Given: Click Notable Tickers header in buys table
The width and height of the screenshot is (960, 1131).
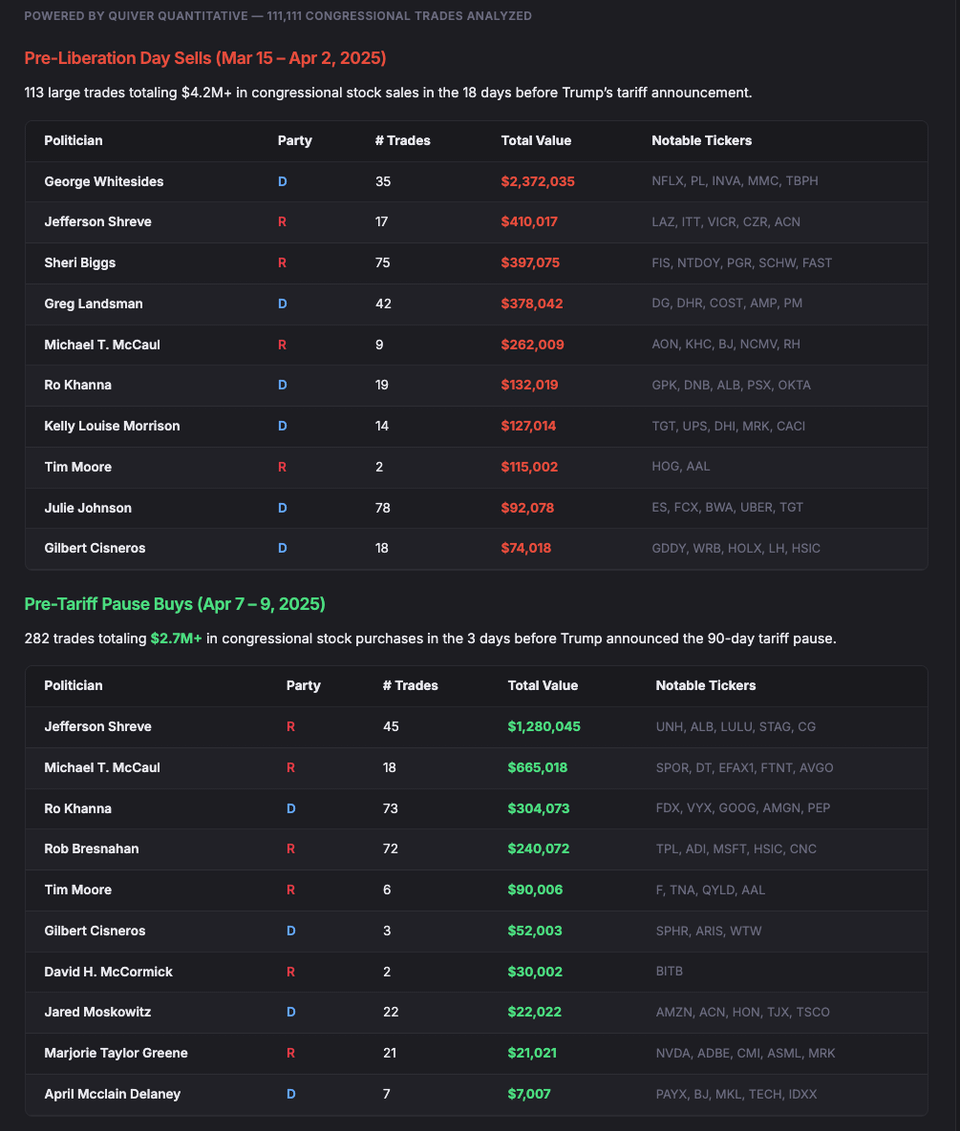Looking at the screenshot, I should (x=706, y=686).
